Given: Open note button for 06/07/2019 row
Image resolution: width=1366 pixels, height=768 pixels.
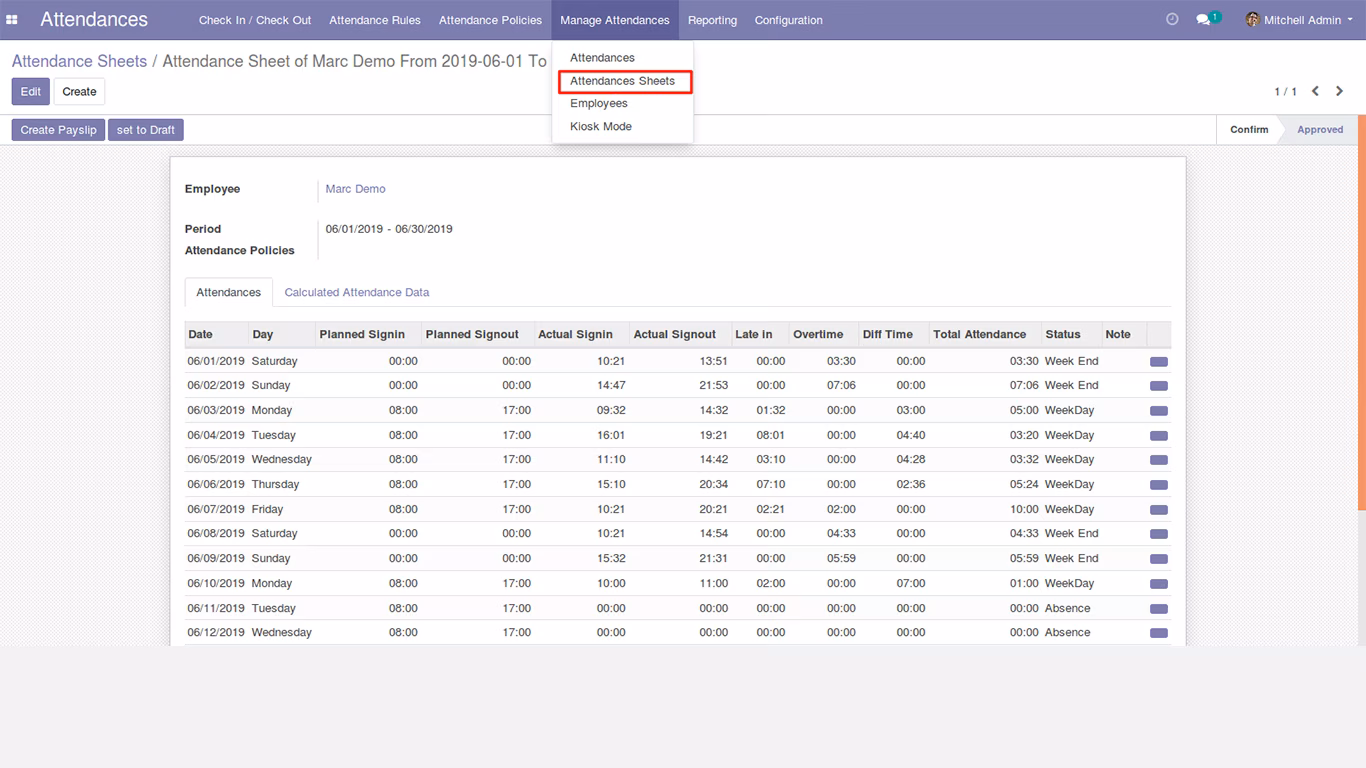Looking at the screenshot, I should [1159, 510].
